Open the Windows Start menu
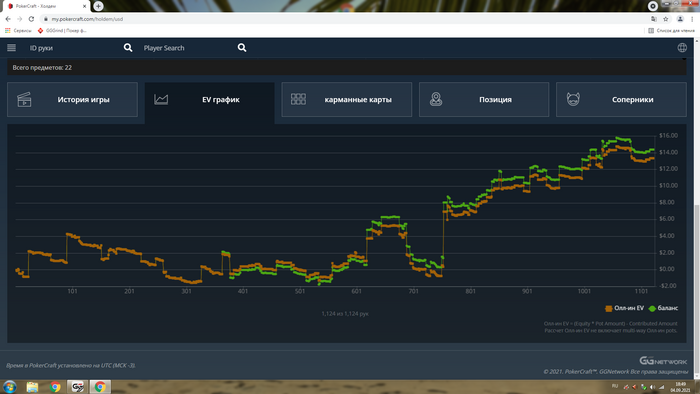 (9, 386)
